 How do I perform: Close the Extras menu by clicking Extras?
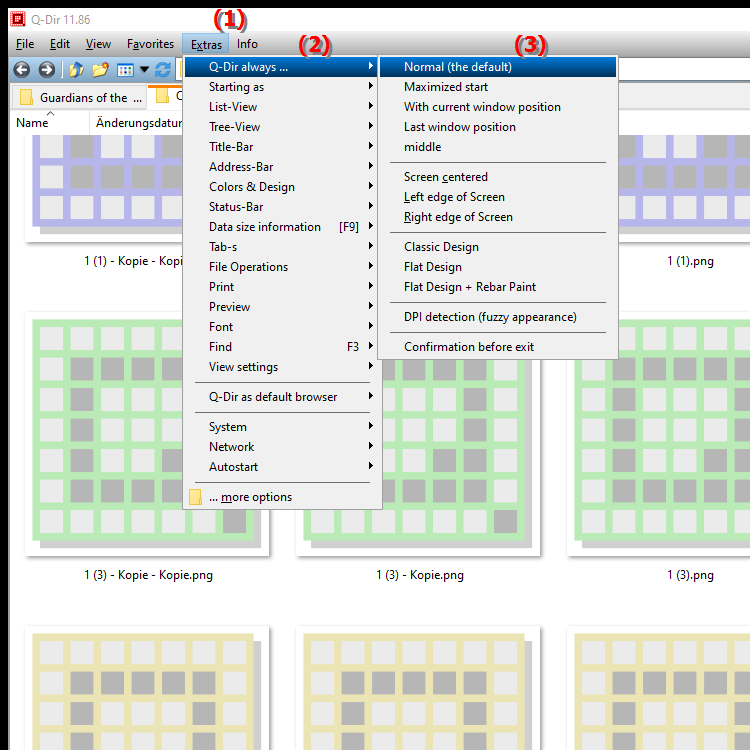[x=206, y=44]
